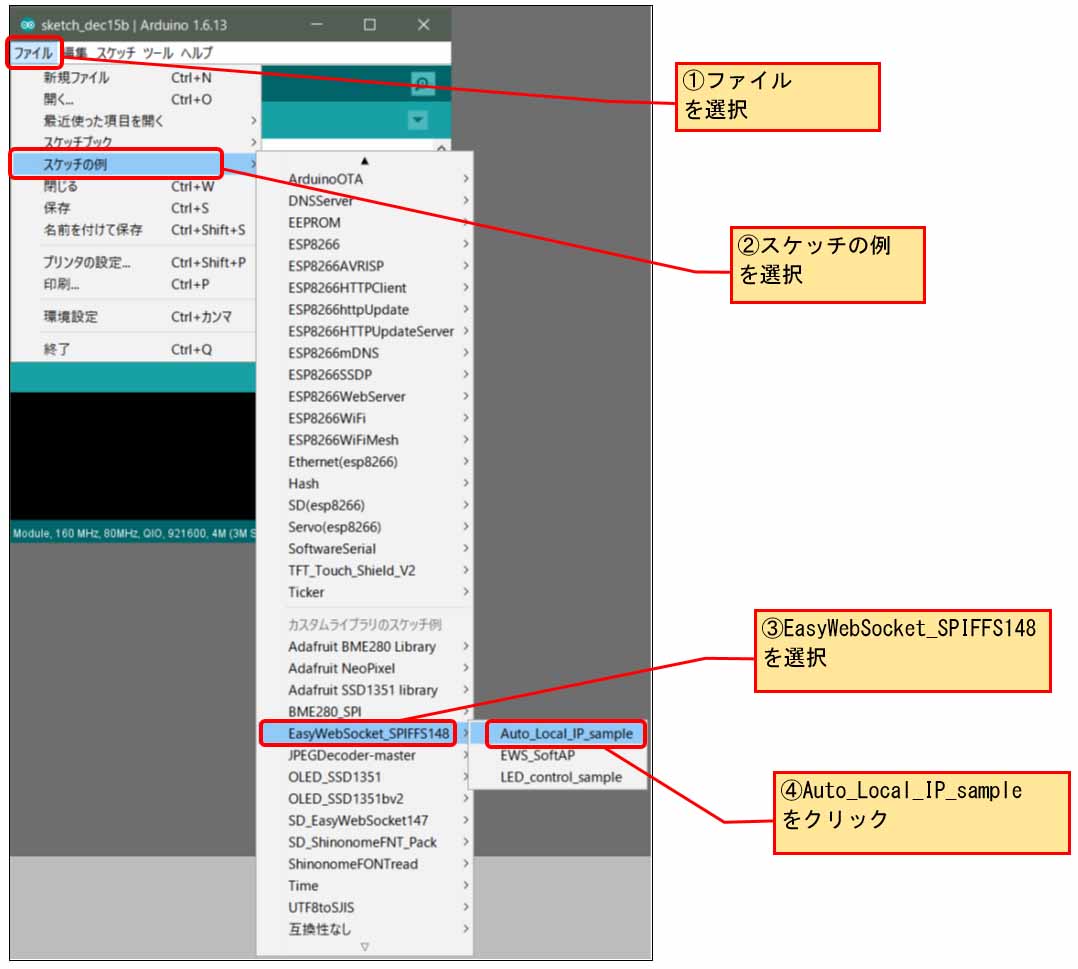Open the ヘルプ menu
Image resolution: width=1078 pixels, height=969 pixels.
click(197, 53)
